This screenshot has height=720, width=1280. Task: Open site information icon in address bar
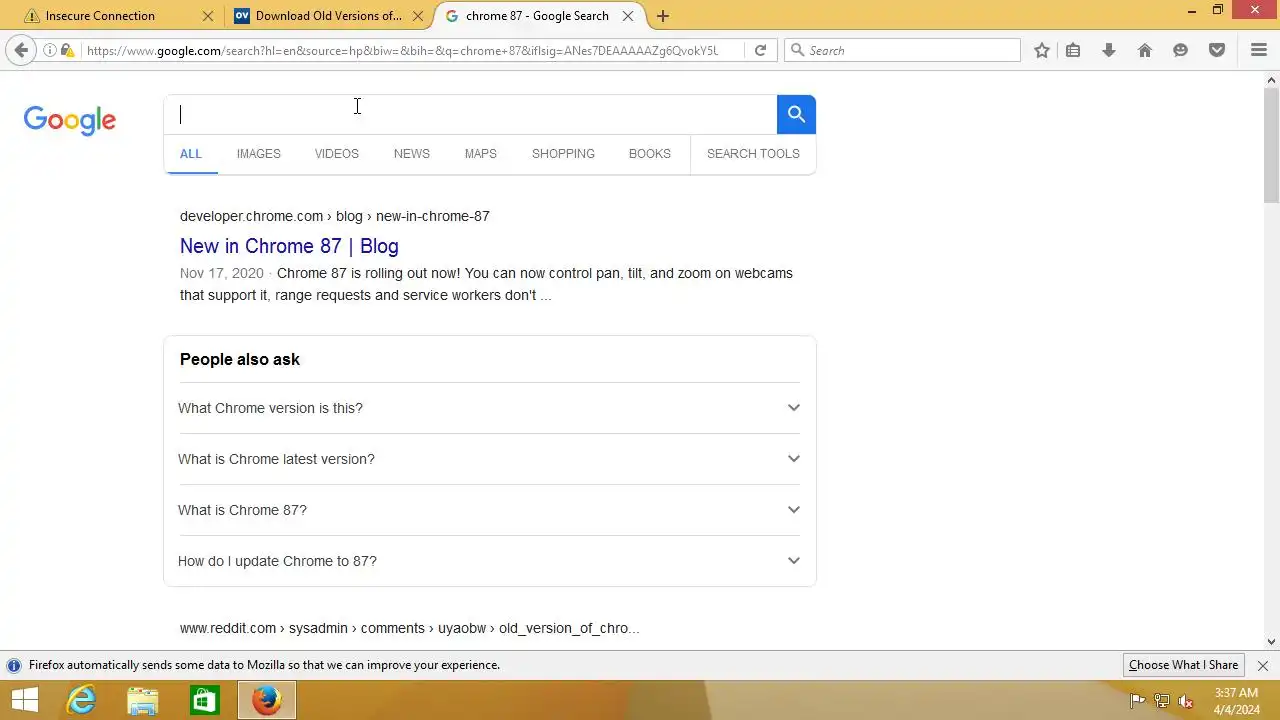pos(50,50)
